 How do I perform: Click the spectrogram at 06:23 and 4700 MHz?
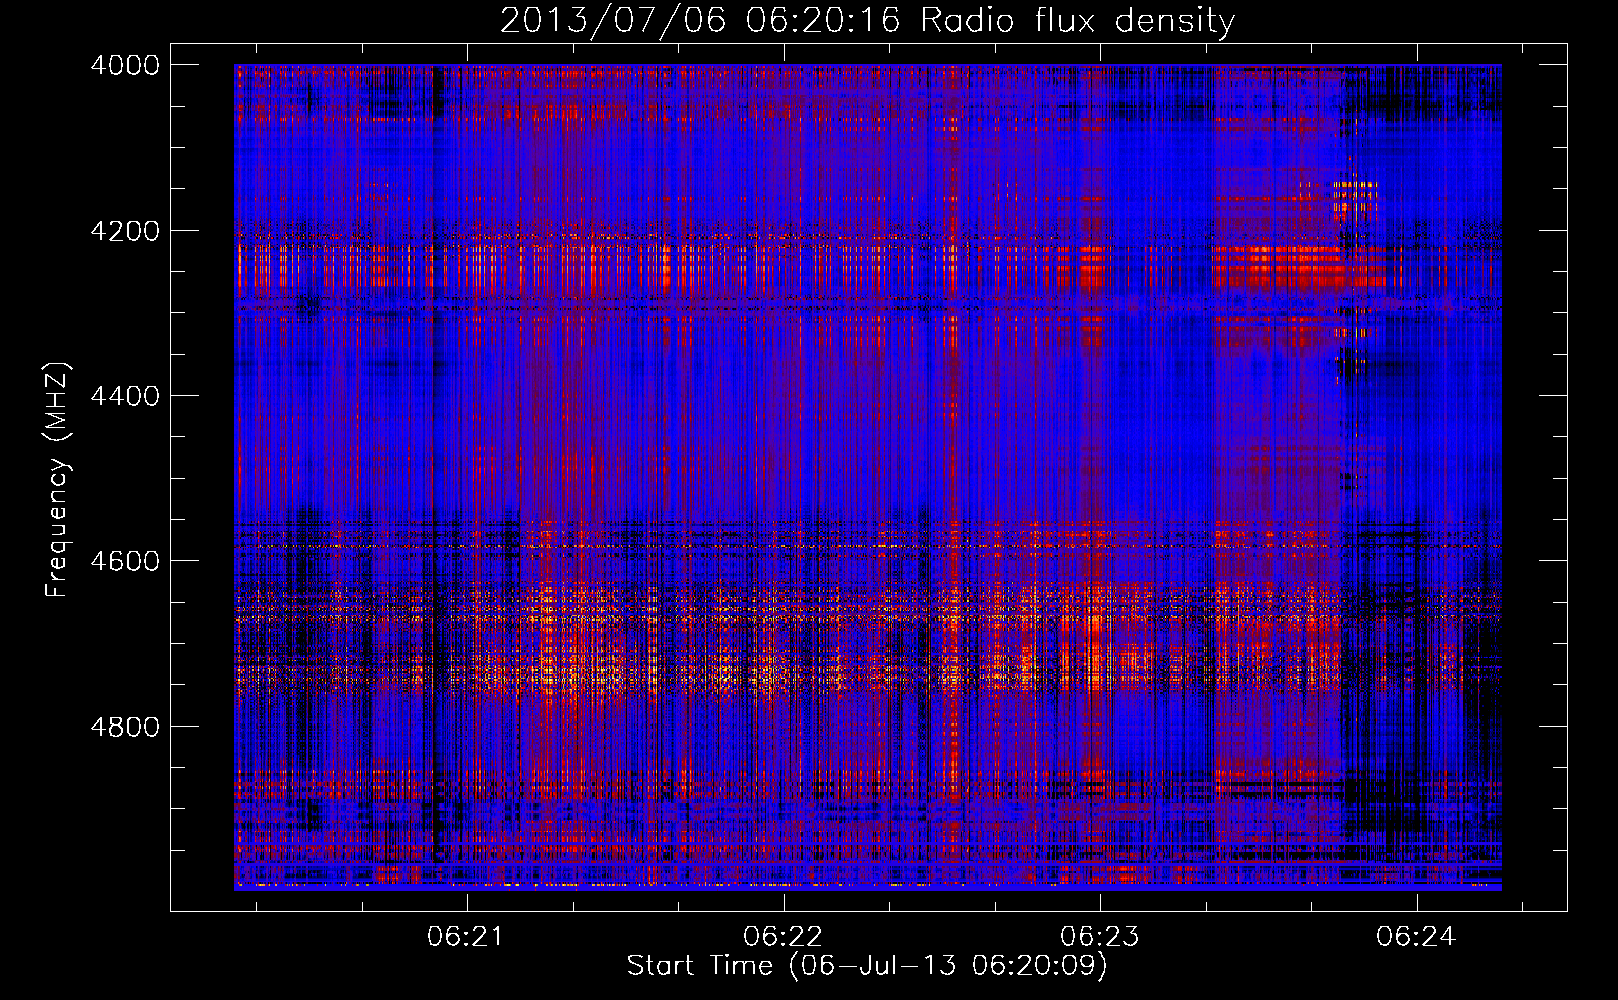(x=1100, y=643)
